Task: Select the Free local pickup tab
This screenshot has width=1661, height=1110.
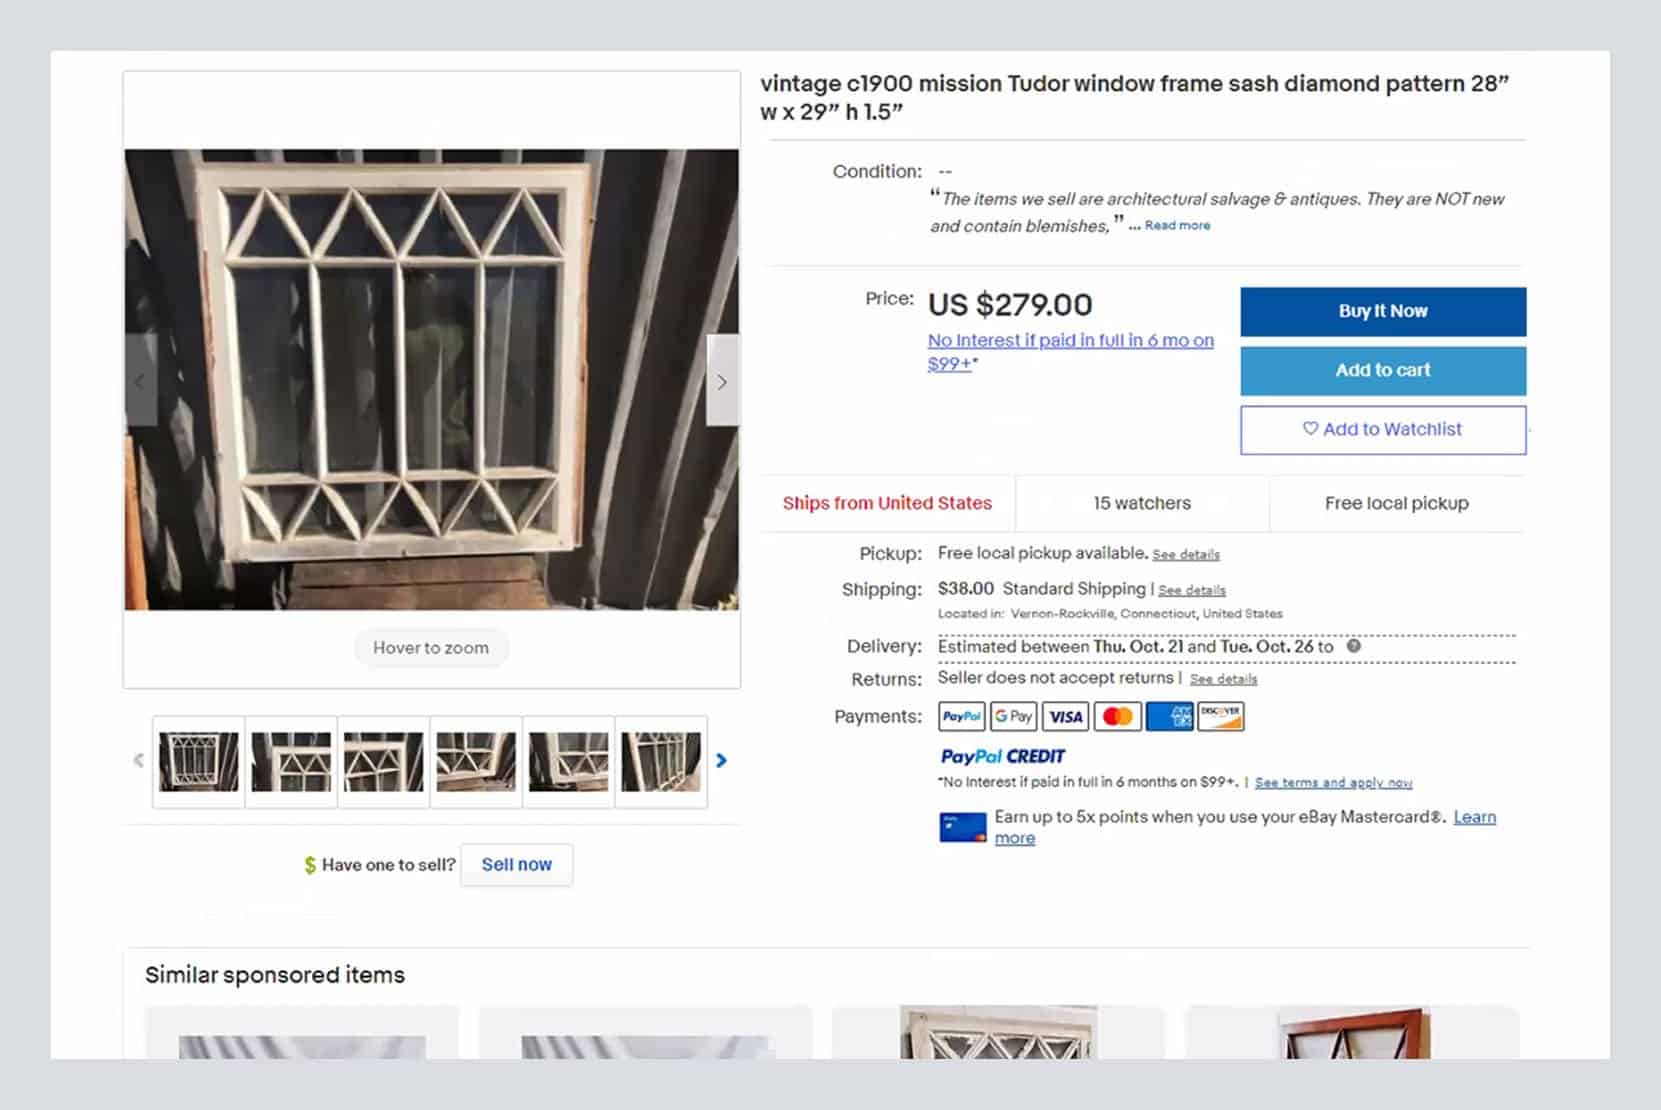Action: 1397,503
